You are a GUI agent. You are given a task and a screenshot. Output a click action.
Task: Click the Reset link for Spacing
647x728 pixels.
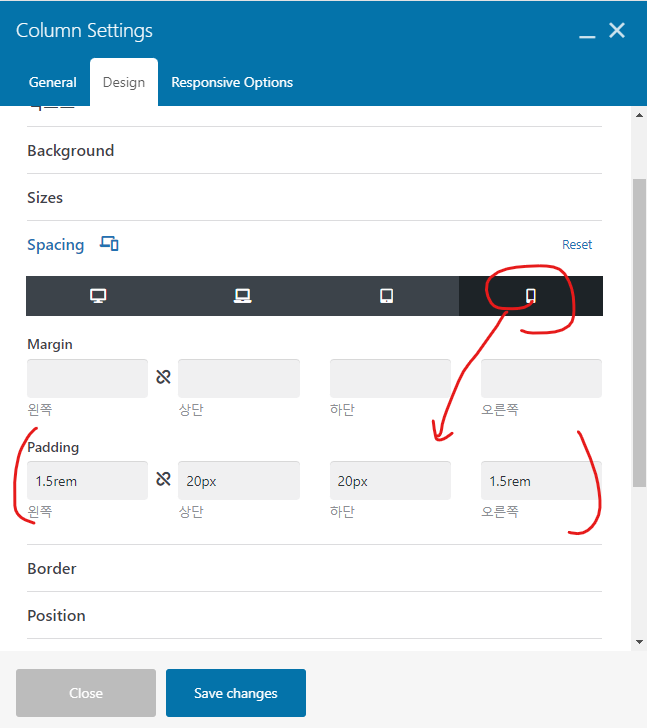coord(577,245)
